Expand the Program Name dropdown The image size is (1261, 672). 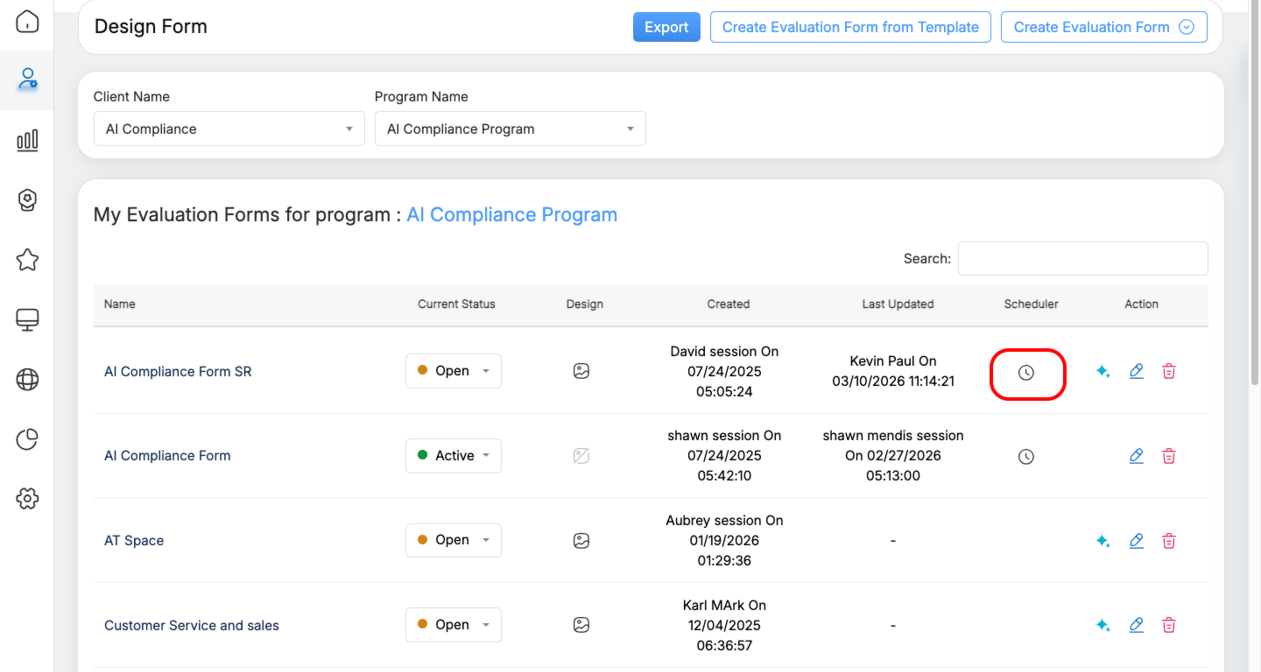pyautogui.click(x=510, y=129)
